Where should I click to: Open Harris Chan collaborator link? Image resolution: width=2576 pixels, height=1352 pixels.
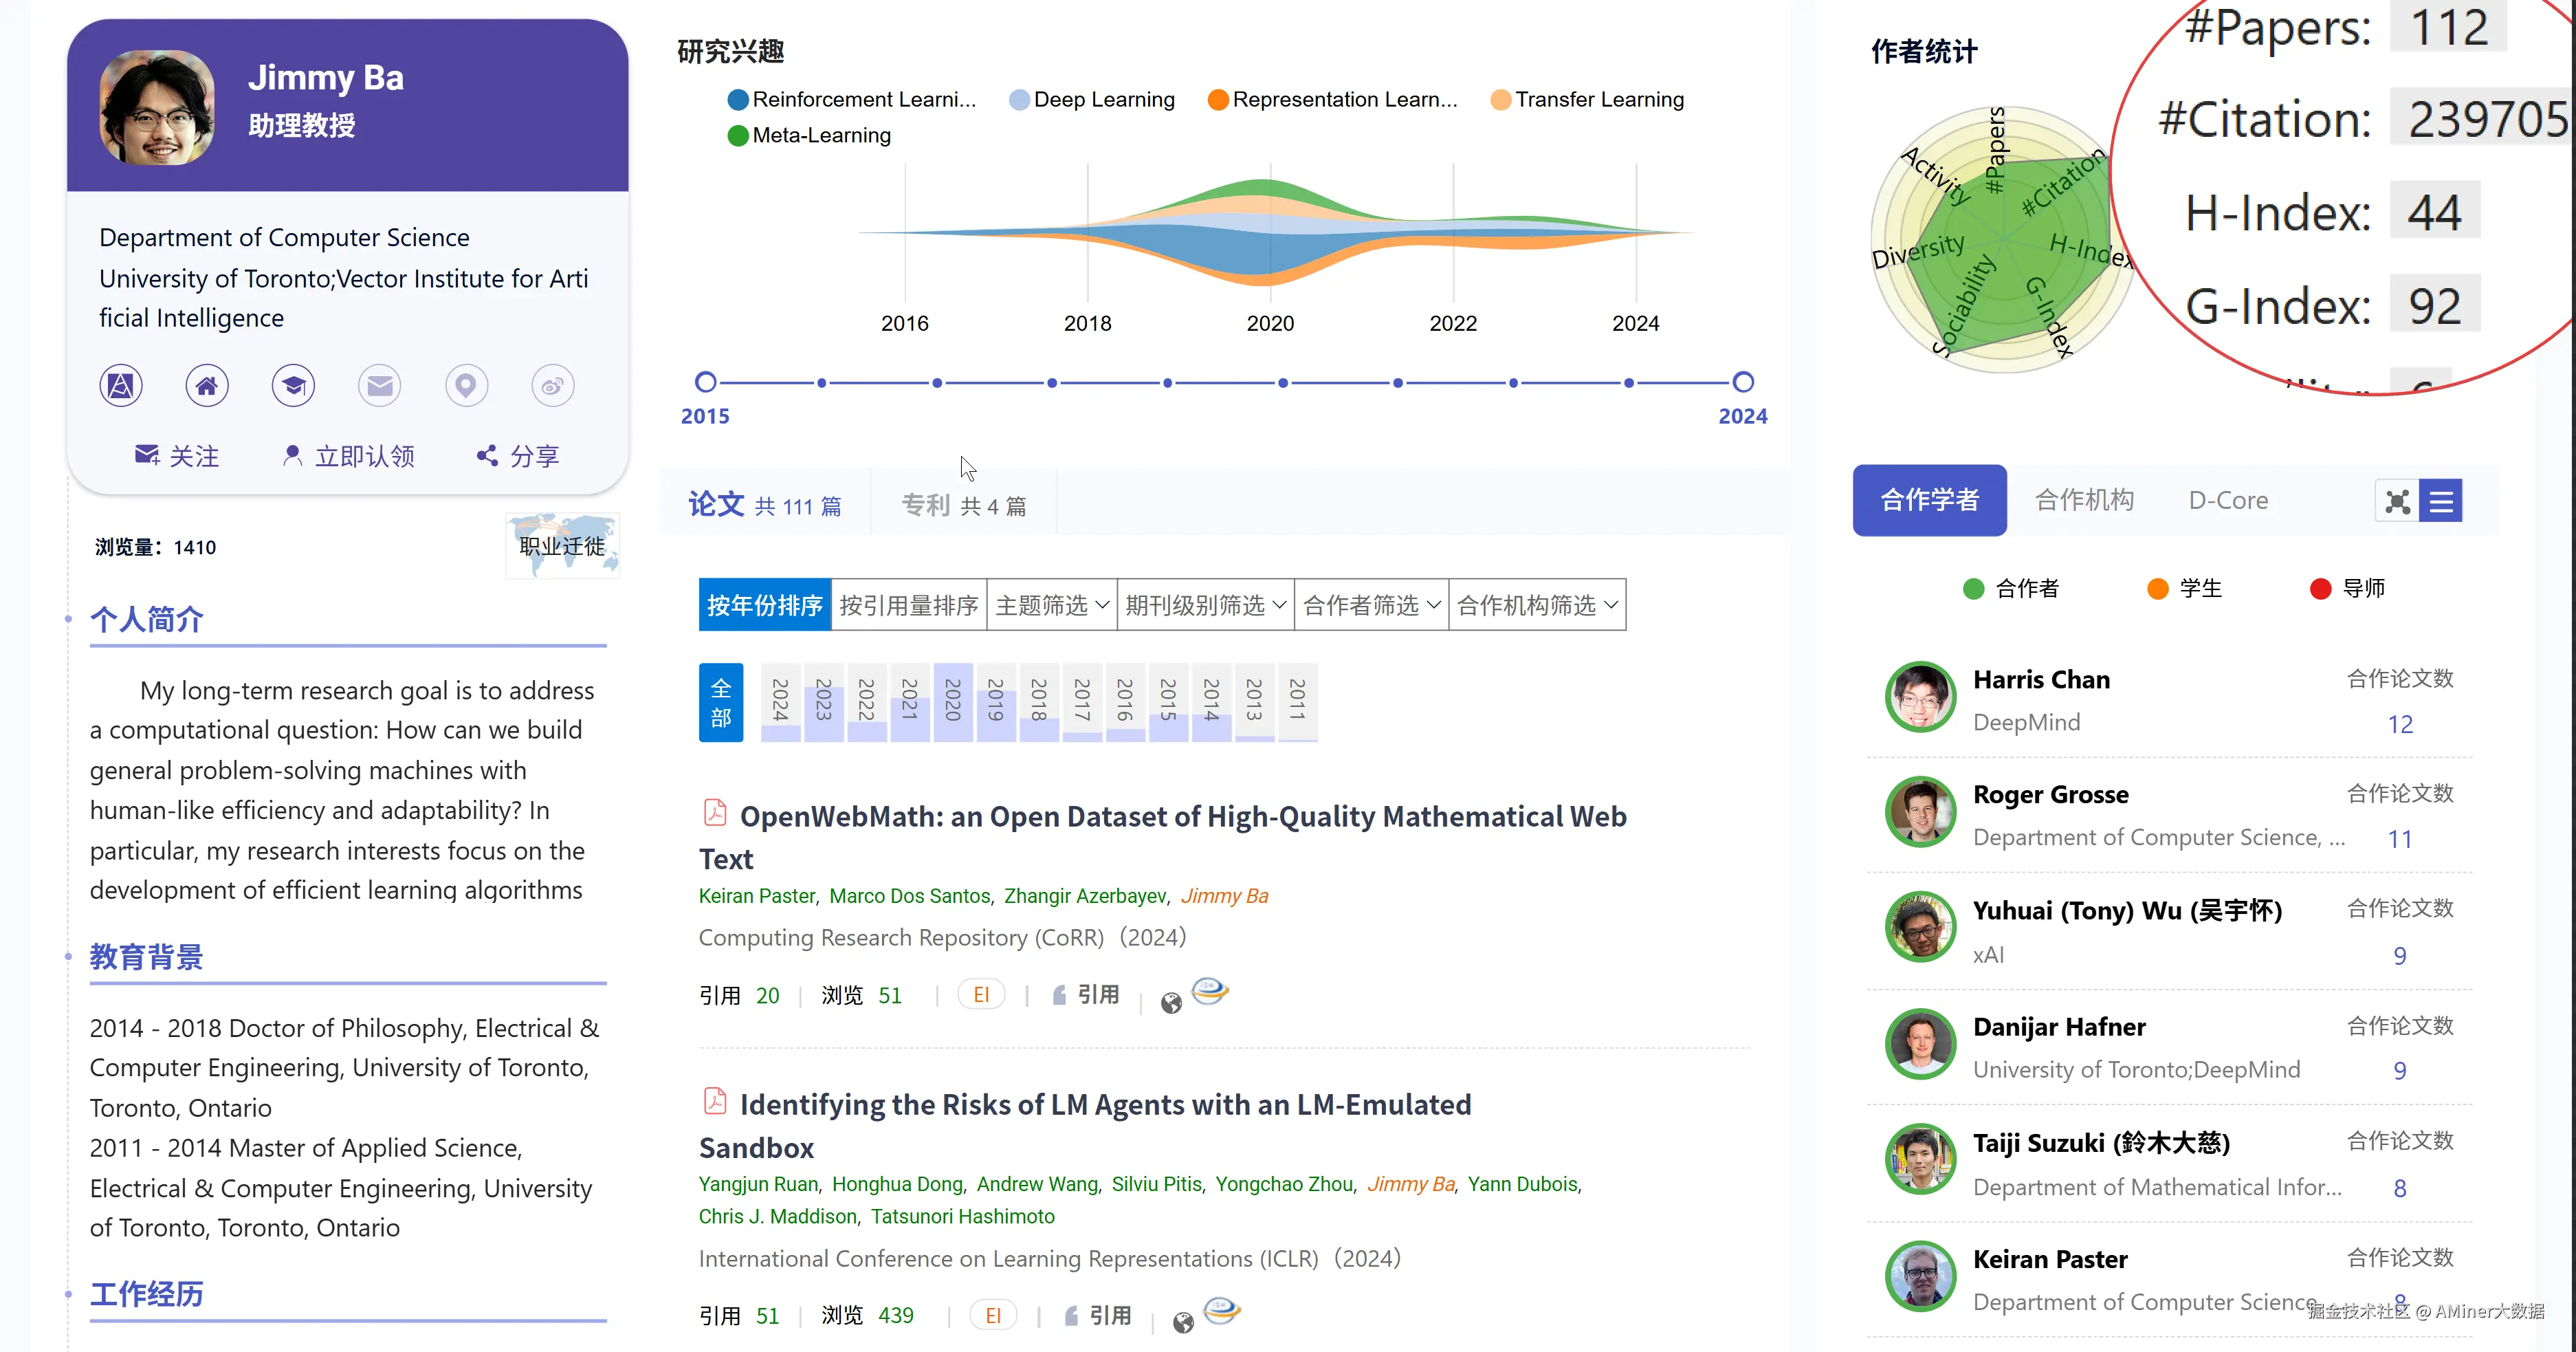(x=2041, y=680)
